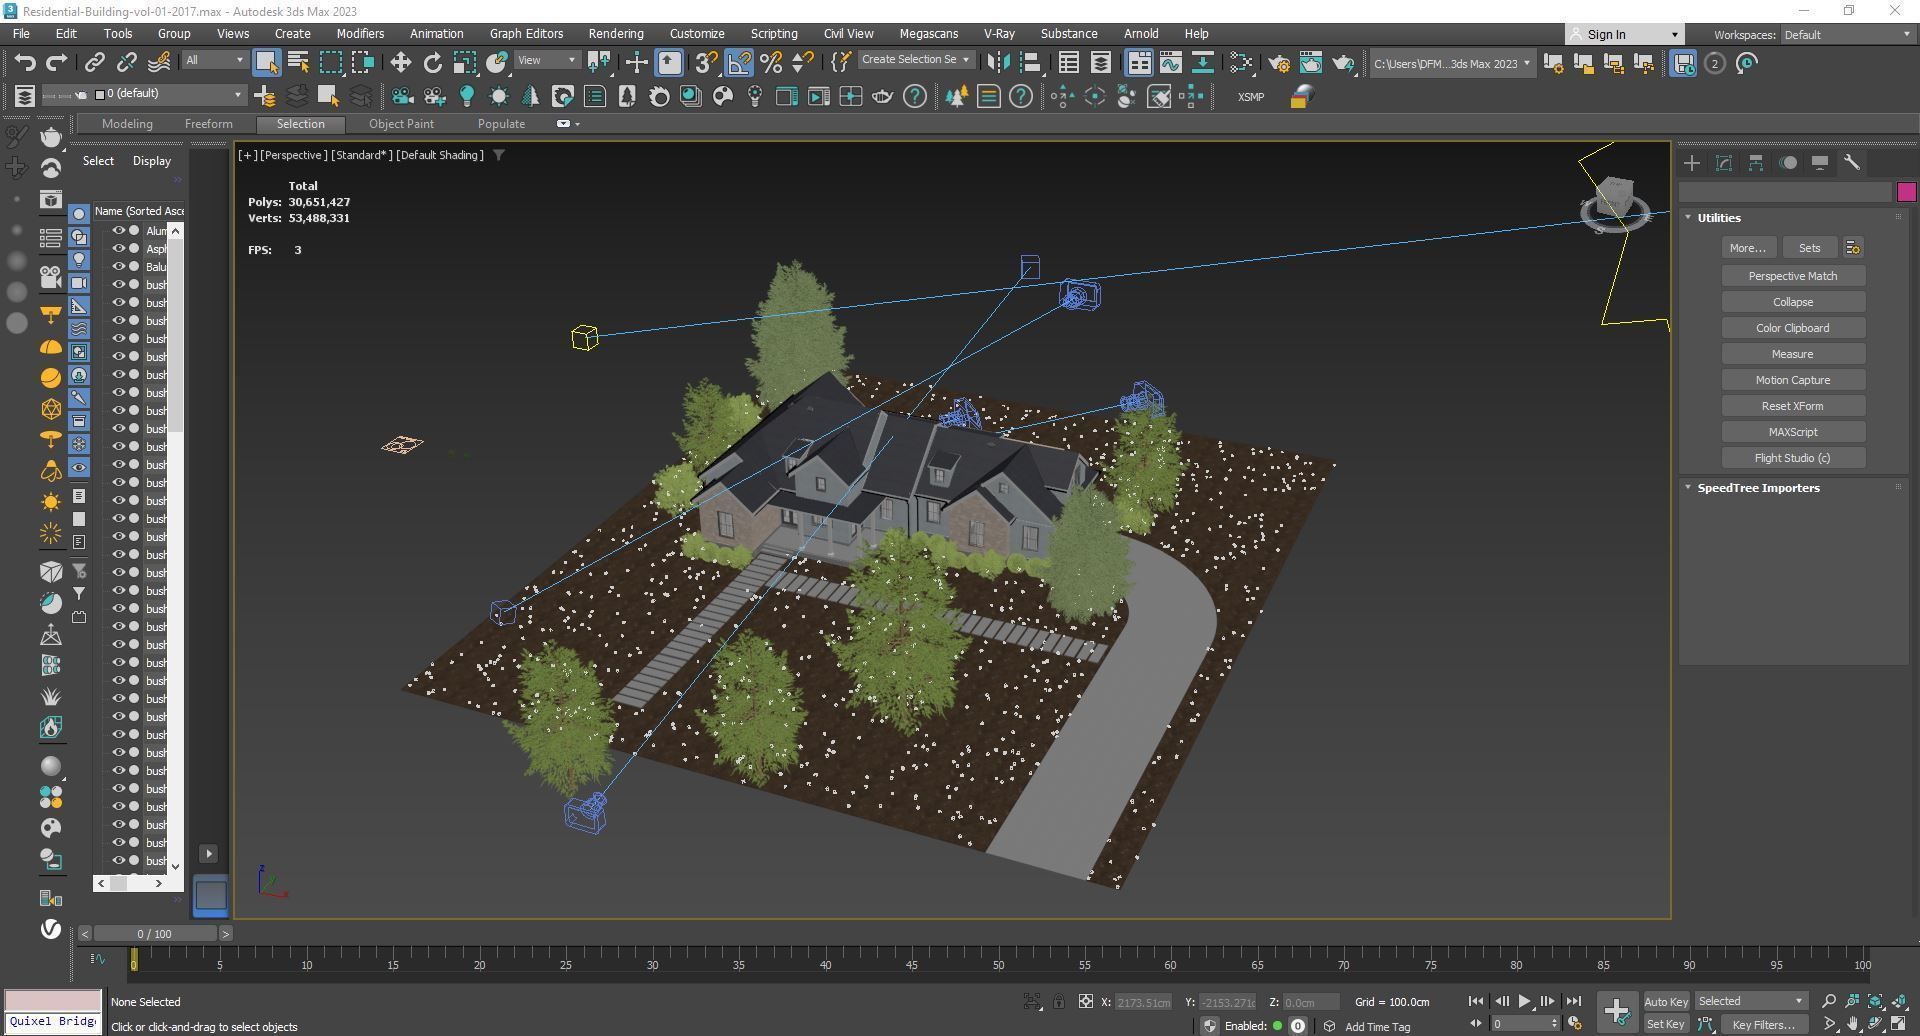Click the Perspective Match button
Image resolution: width=1920 pixels, height=1036 pixels.
[x=1793, y=276]
